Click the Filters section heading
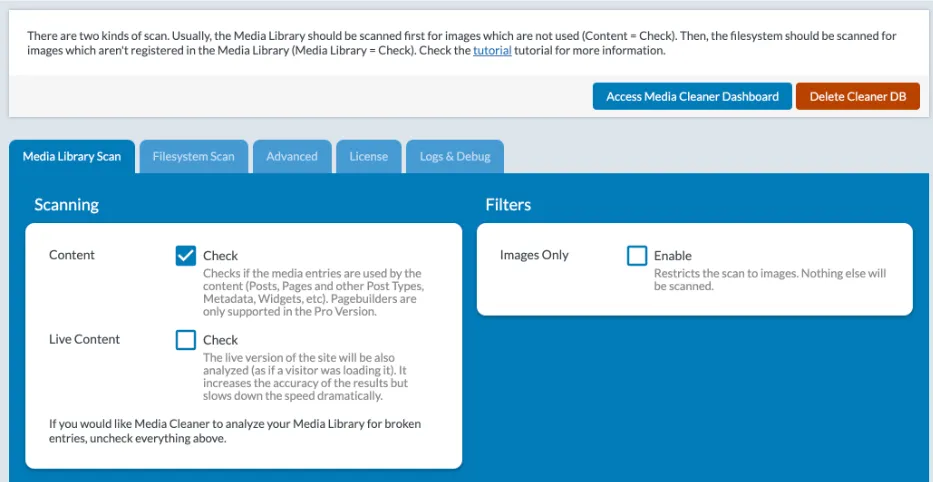Viewport: 933px width, 482px height. pyautogui.click(x=508, y=205)
